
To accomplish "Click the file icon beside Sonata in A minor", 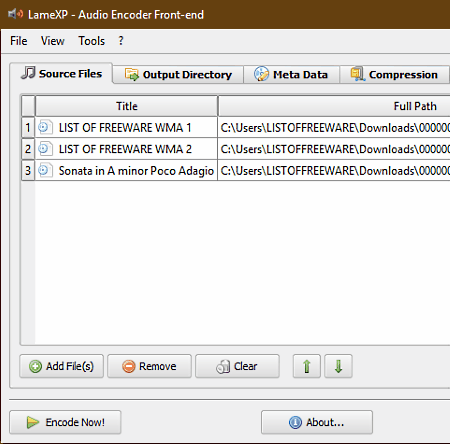I will 45,170.
